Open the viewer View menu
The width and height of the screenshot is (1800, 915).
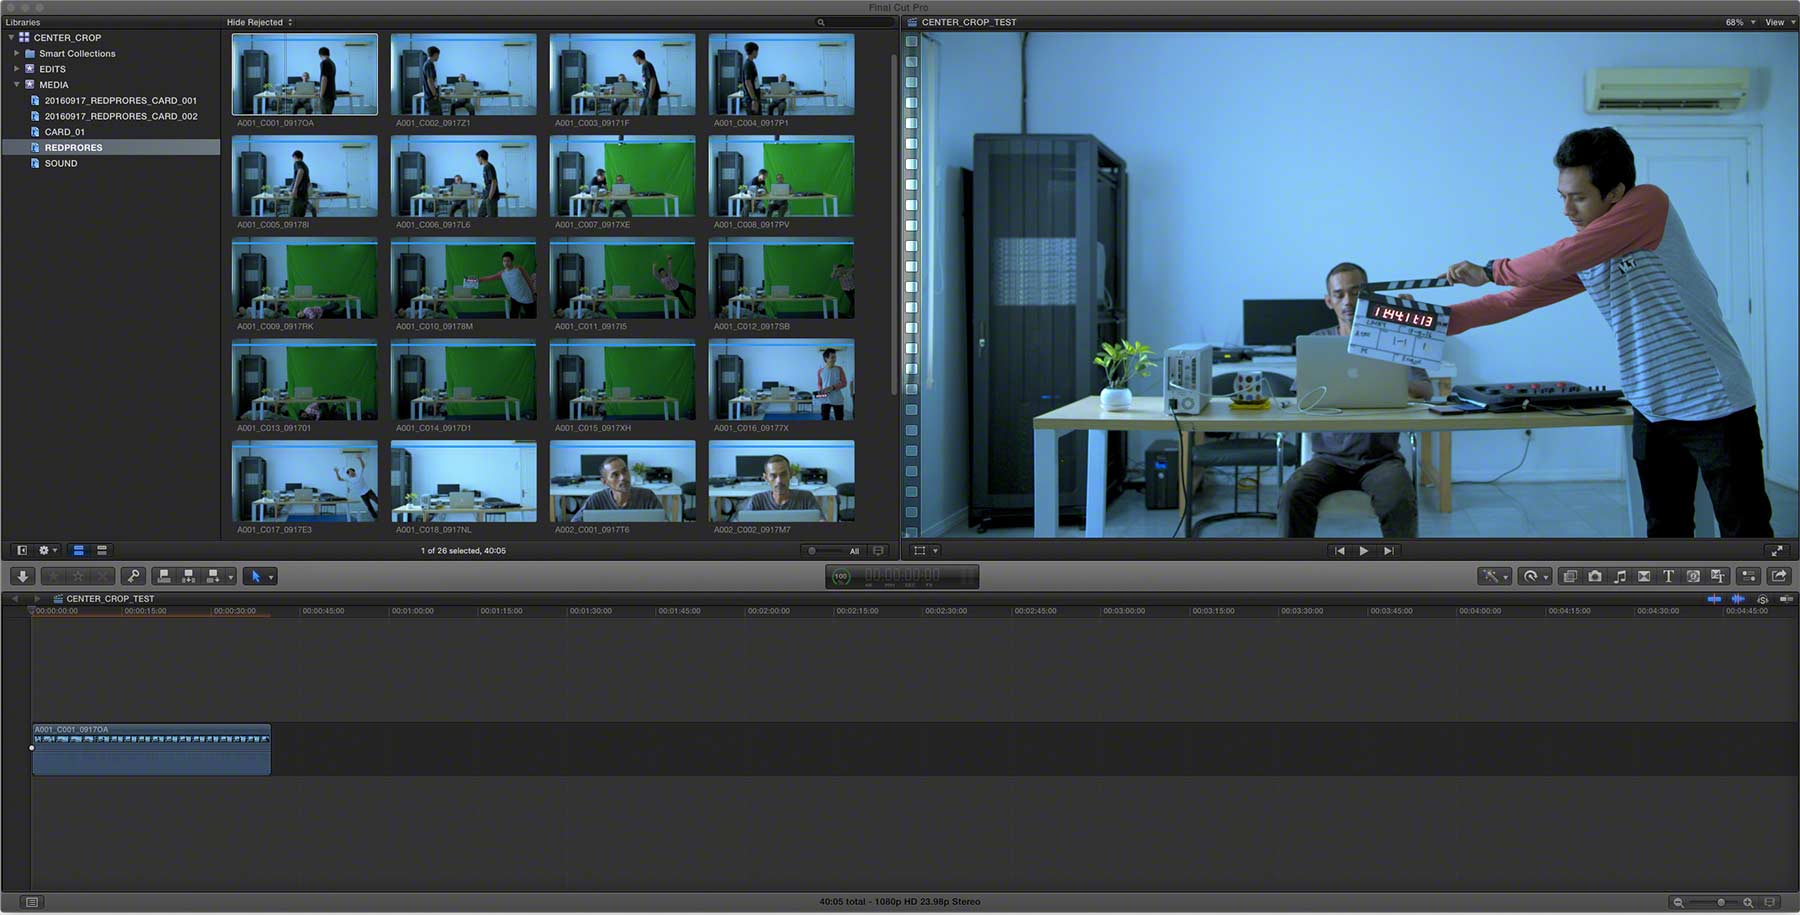[1778, 22]
